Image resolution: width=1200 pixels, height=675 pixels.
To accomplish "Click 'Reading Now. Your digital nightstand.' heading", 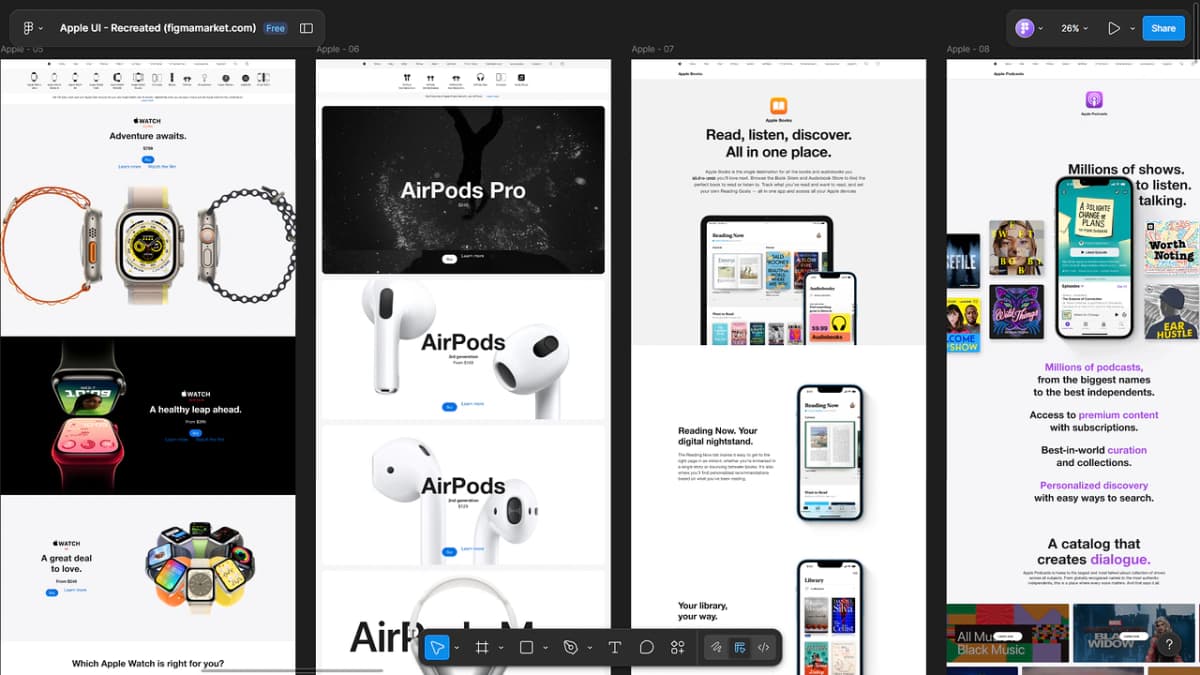I will point(715,436).
